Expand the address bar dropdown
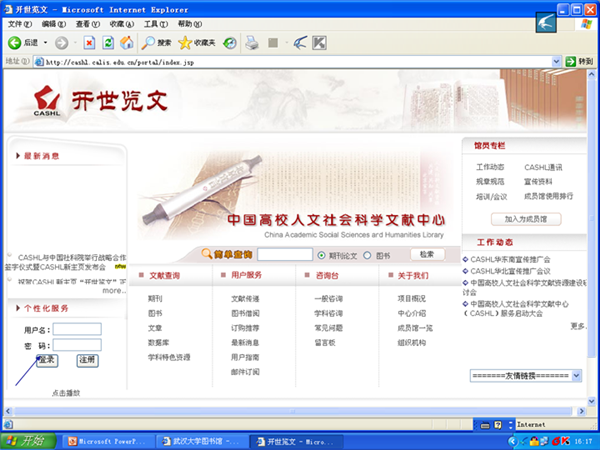 [x=556, y=62]
